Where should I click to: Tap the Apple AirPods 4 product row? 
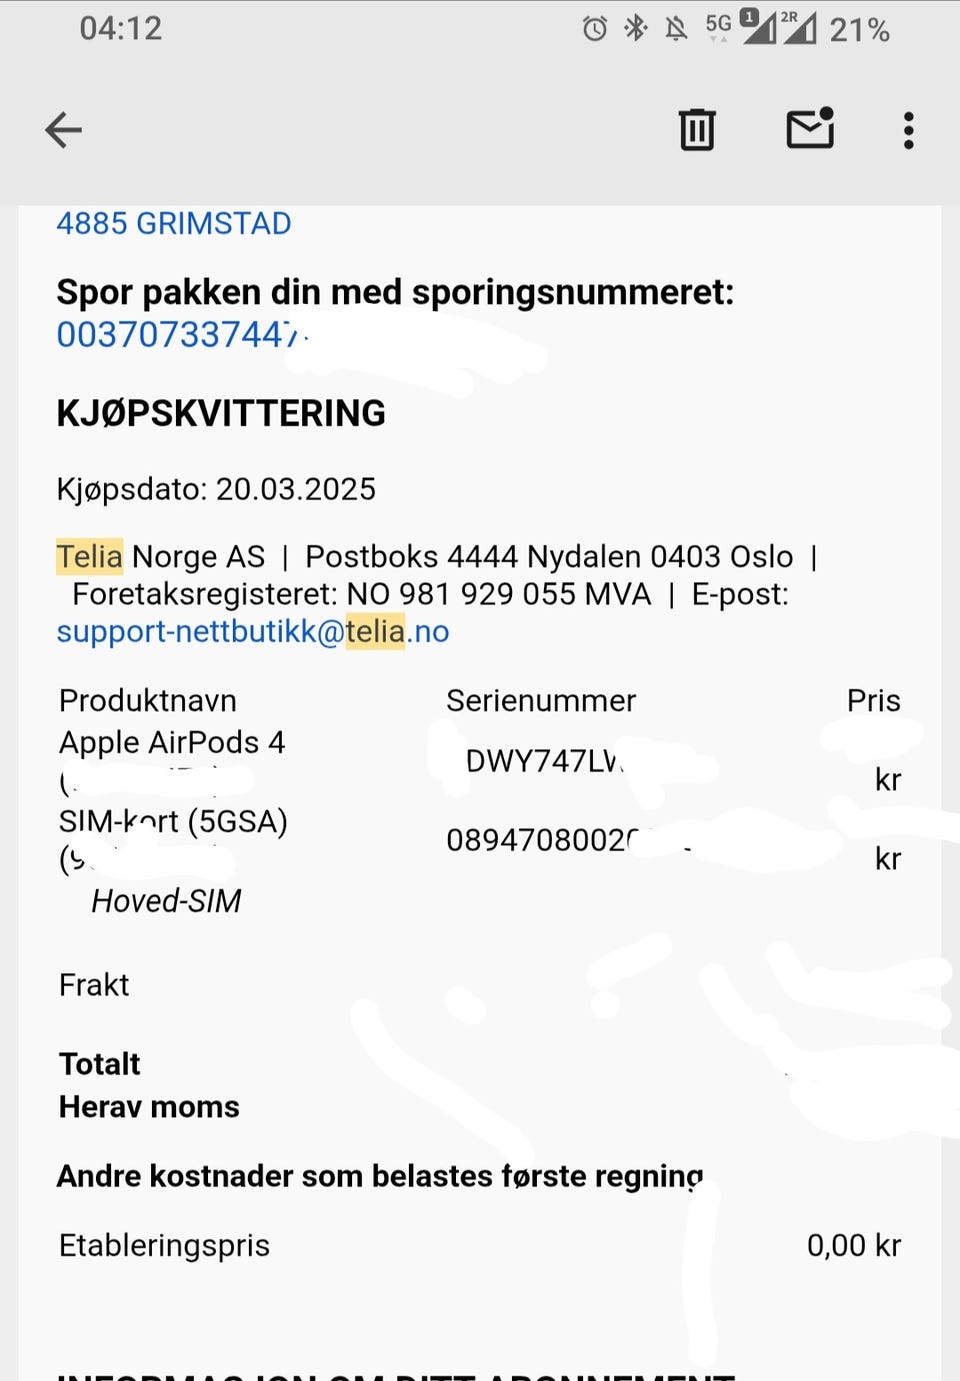coord(172,742)
